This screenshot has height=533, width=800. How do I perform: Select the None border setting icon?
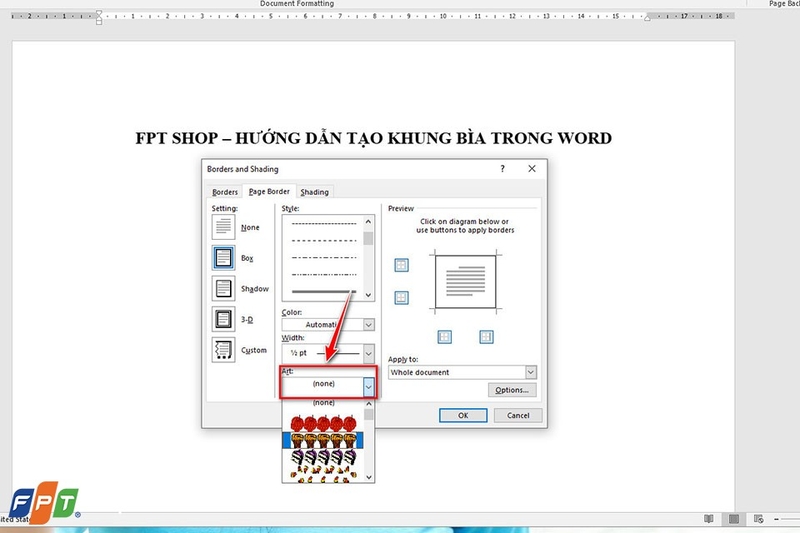[x=223, y=227]
